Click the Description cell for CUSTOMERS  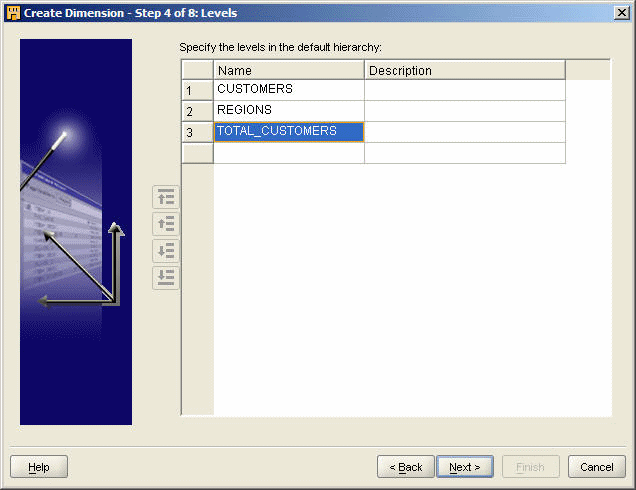click(464, 90)
